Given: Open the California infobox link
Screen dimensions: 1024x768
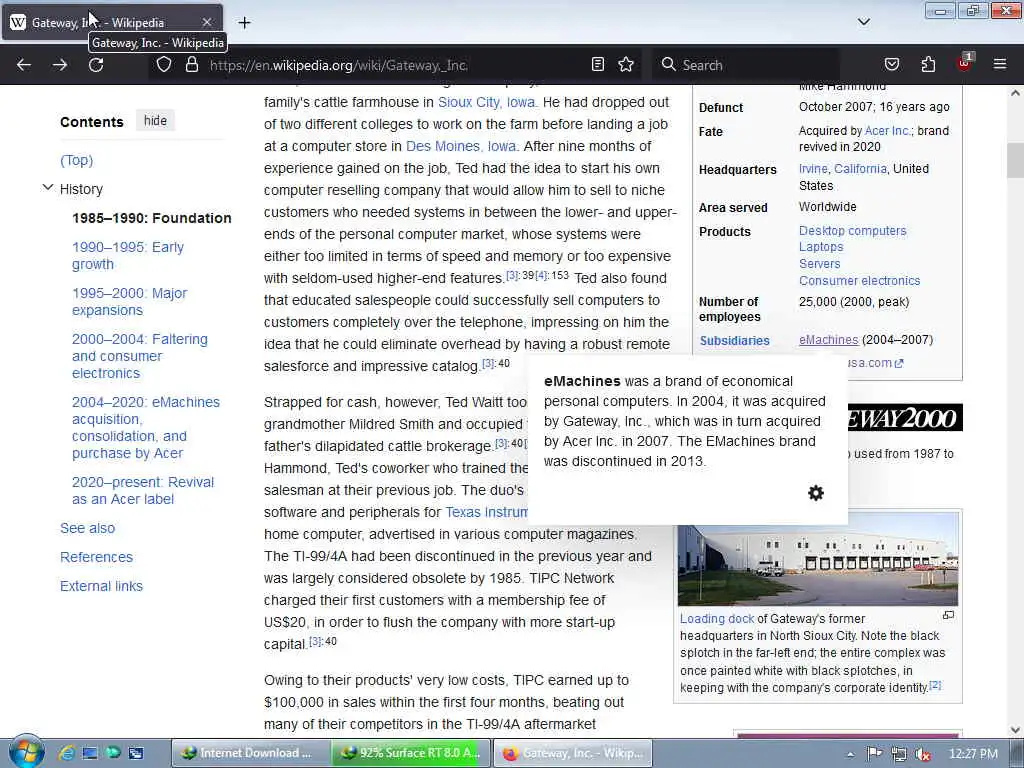Looking at the screenshot, I should pos(860,168).
